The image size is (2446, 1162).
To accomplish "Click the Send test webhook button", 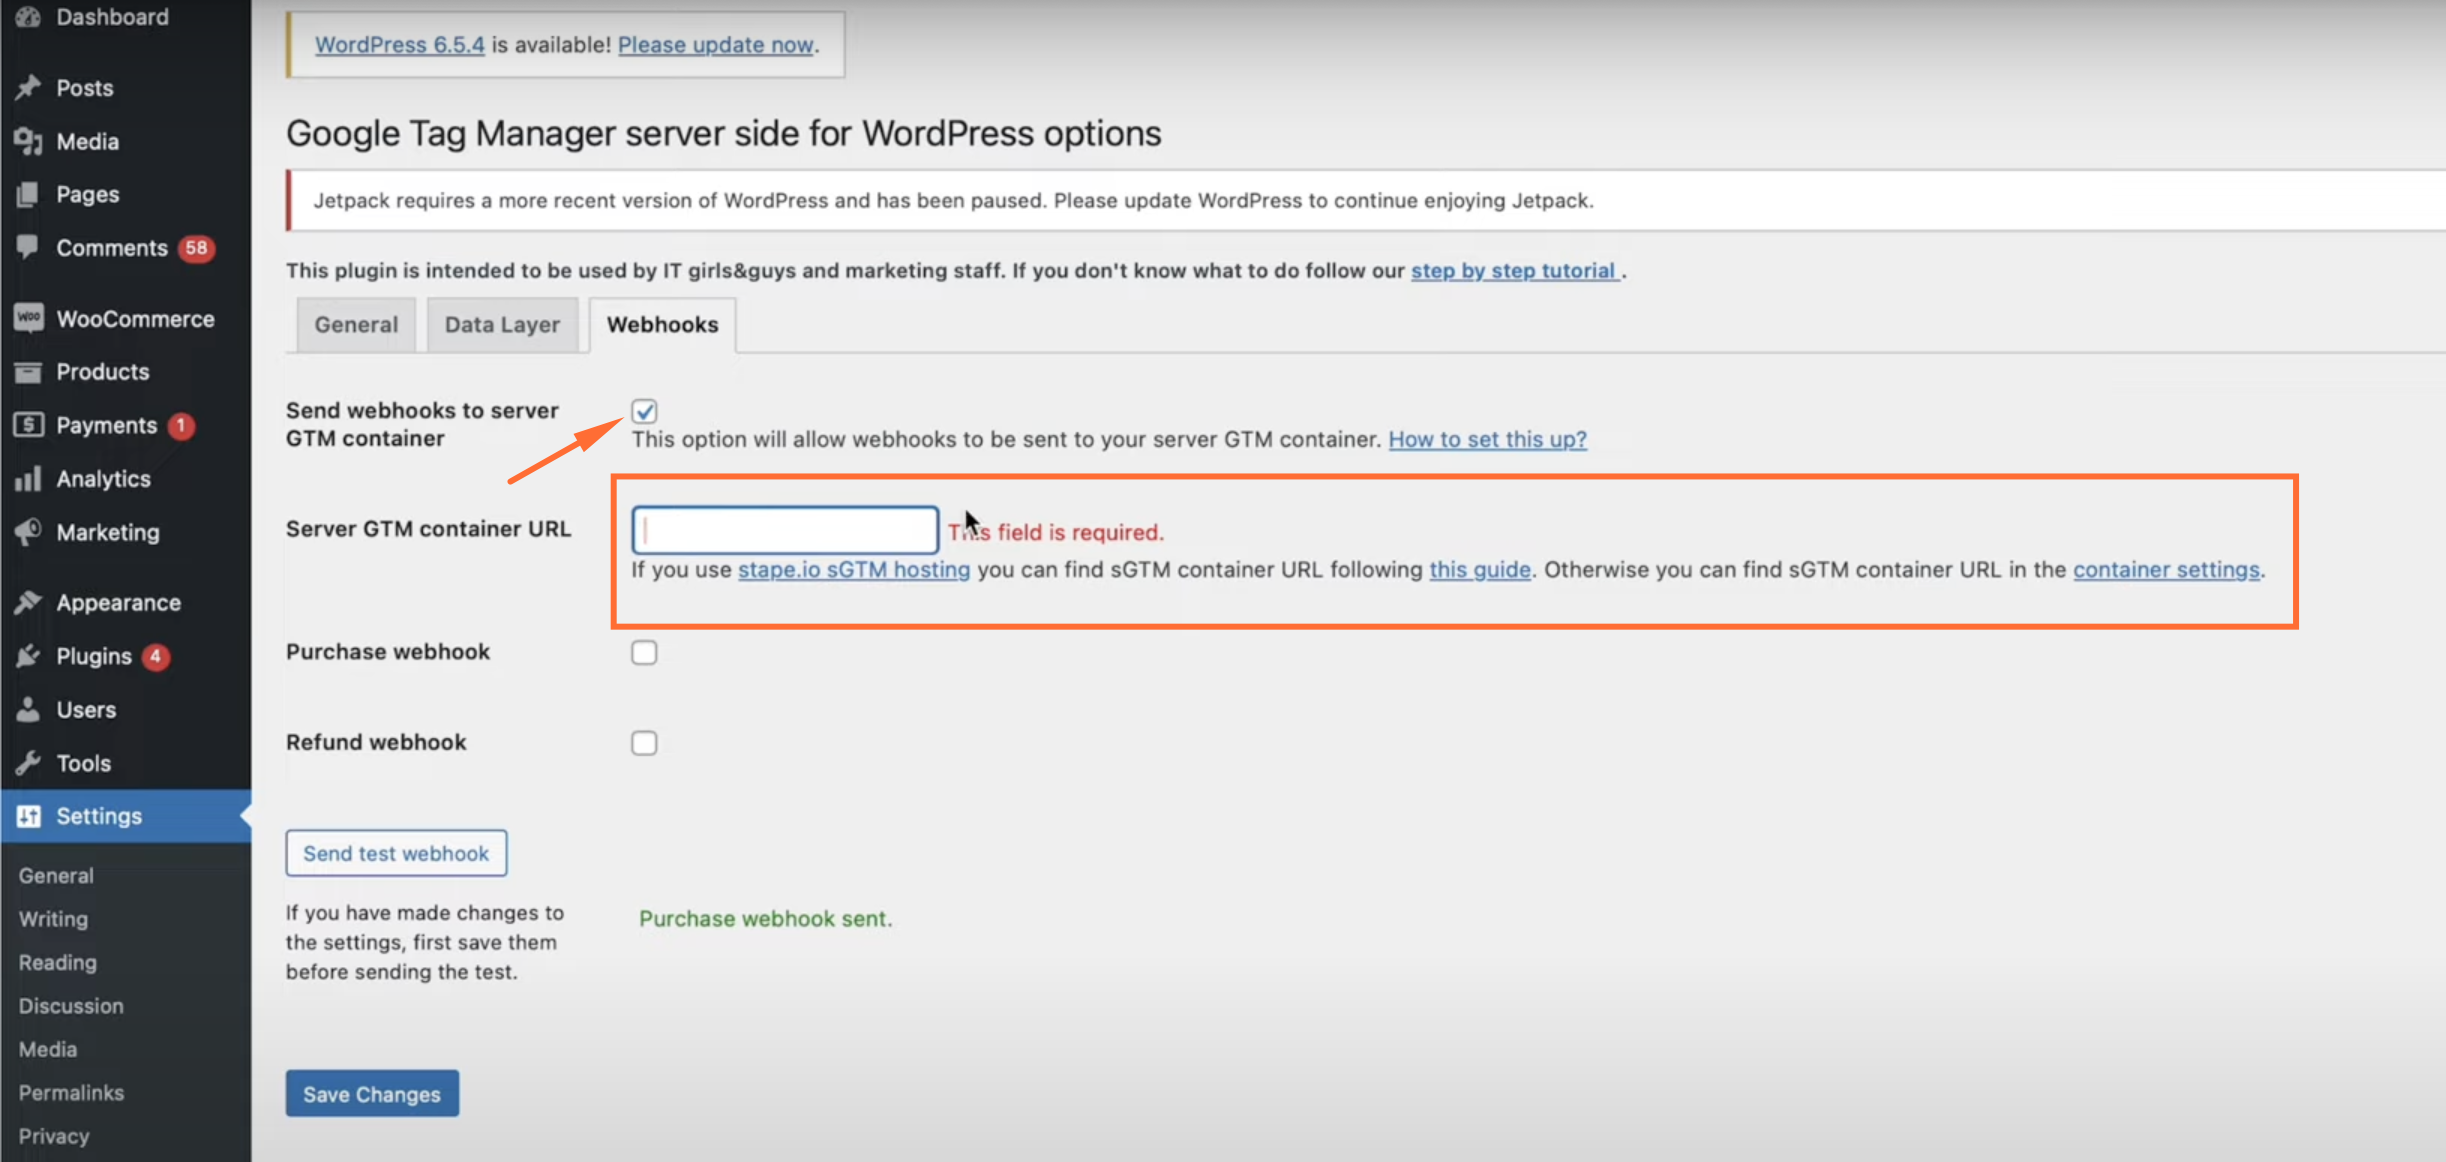I will (396, 853).
